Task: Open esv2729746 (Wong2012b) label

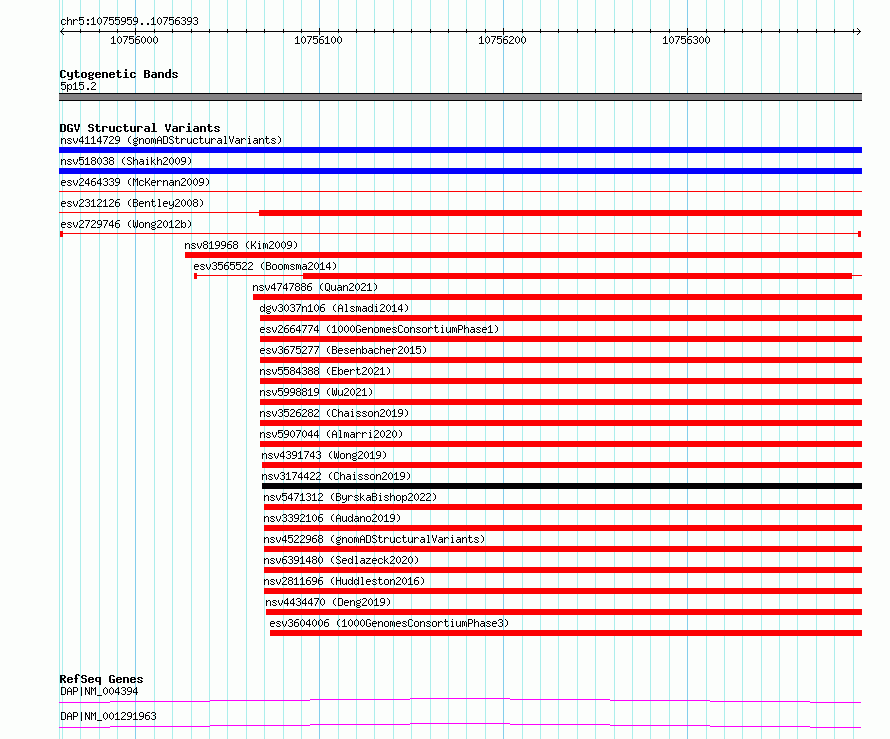Action: pyautogui.click(x=126, y=224)
